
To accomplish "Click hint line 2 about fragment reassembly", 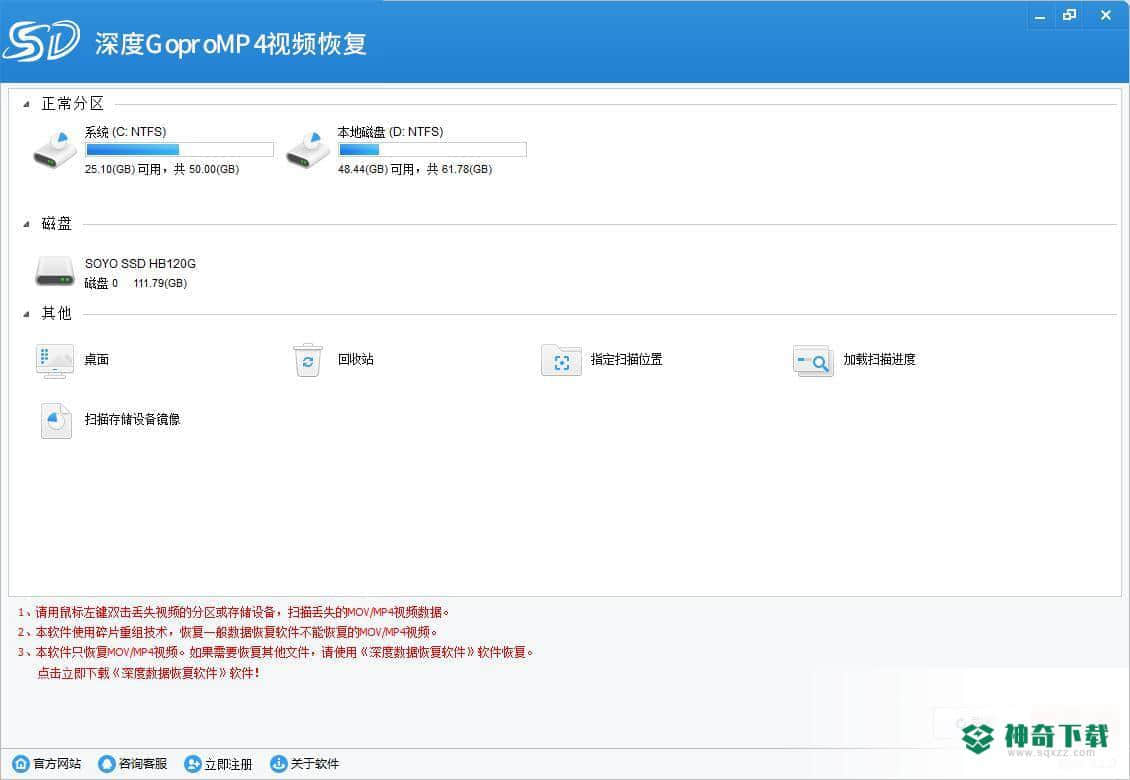I will (228, 632).
